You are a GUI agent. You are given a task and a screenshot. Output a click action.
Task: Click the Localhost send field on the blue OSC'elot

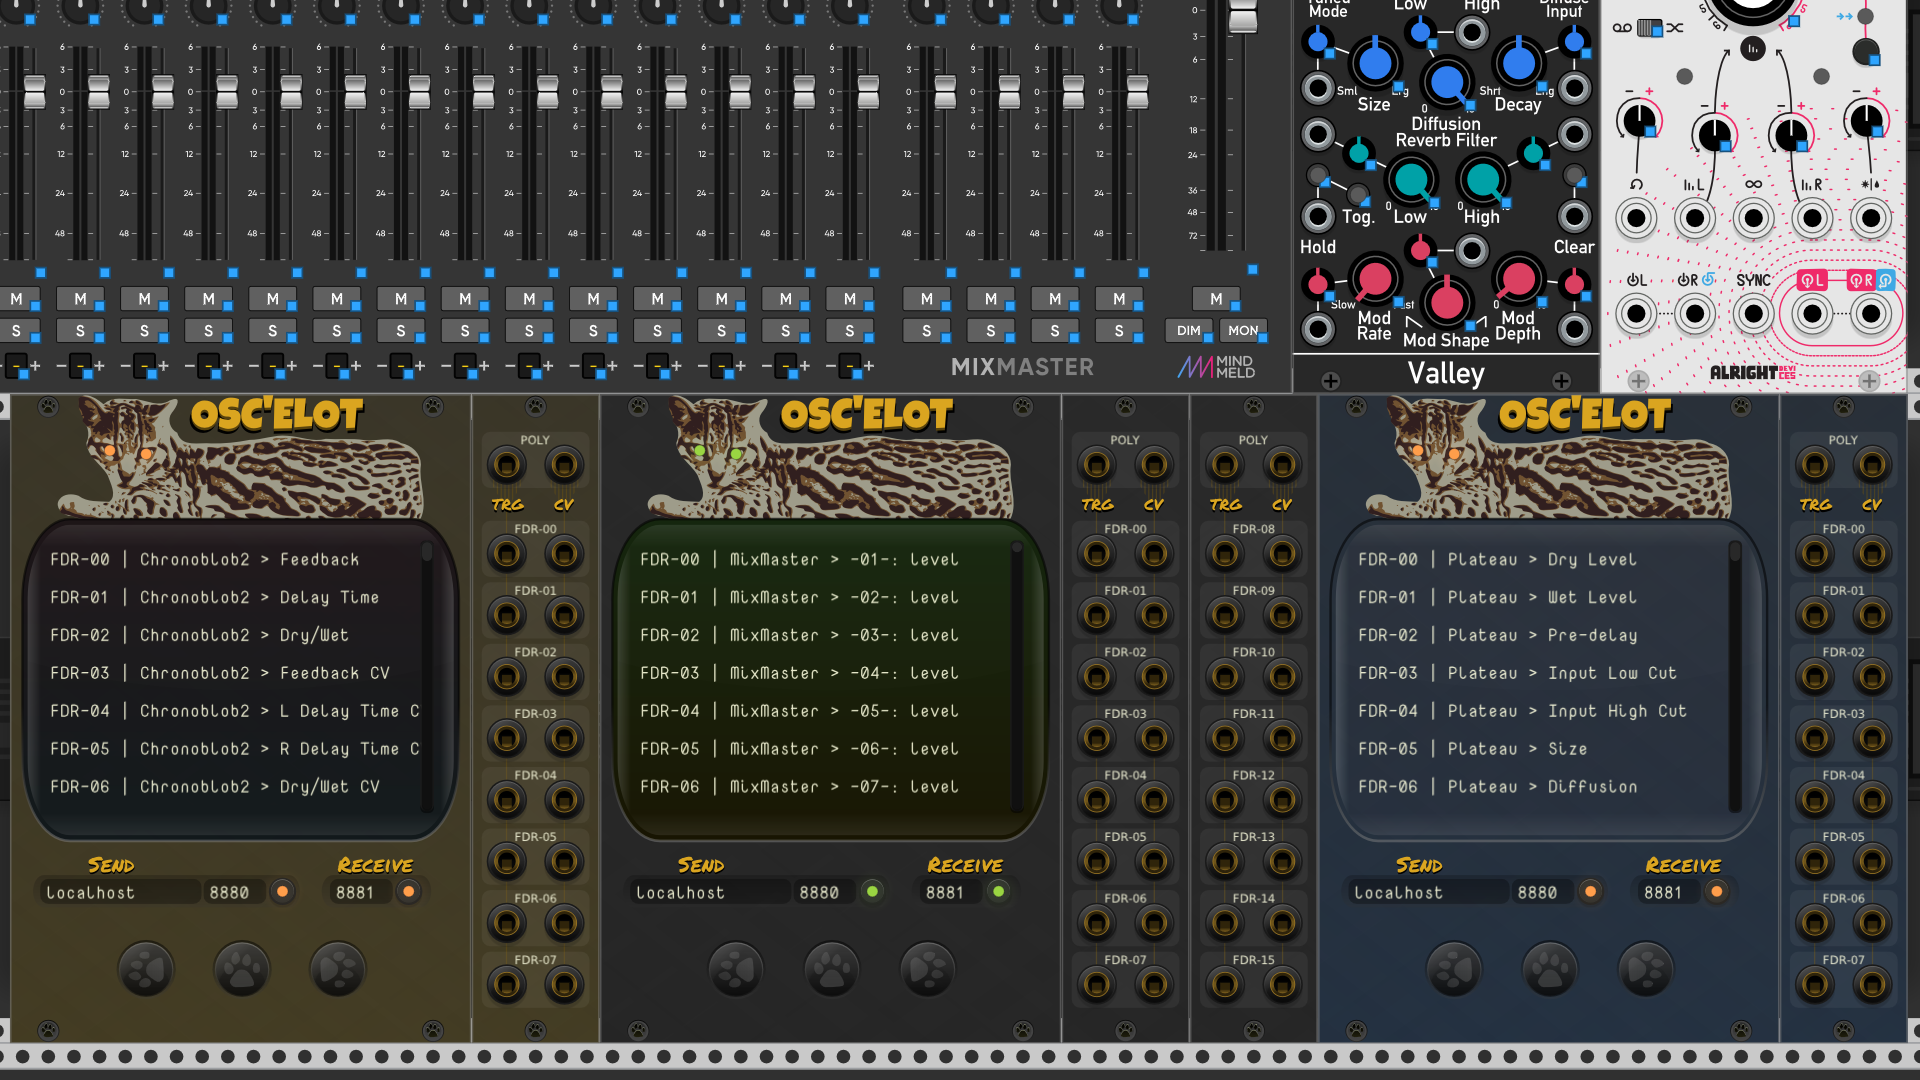point(1427,892)
